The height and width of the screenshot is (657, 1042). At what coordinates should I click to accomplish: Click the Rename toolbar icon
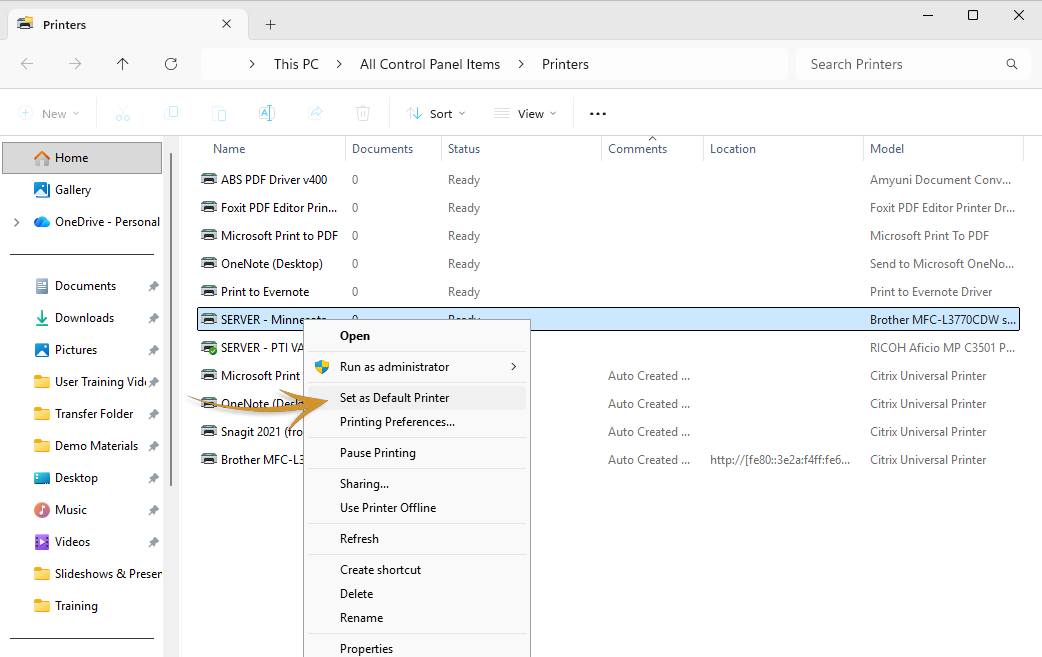pos(266,113)
